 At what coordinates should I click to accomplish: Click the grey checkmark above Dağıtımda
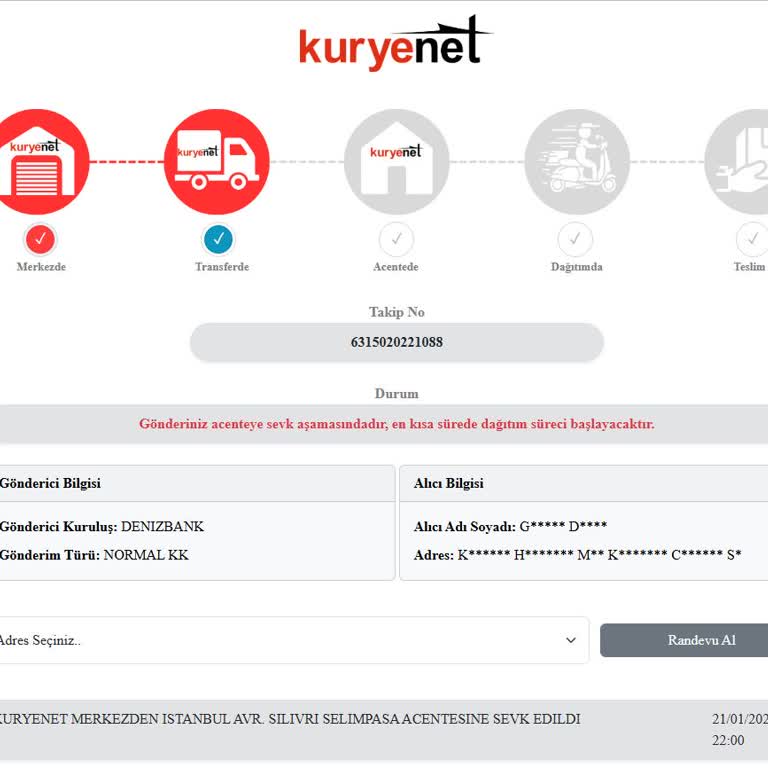575,239
